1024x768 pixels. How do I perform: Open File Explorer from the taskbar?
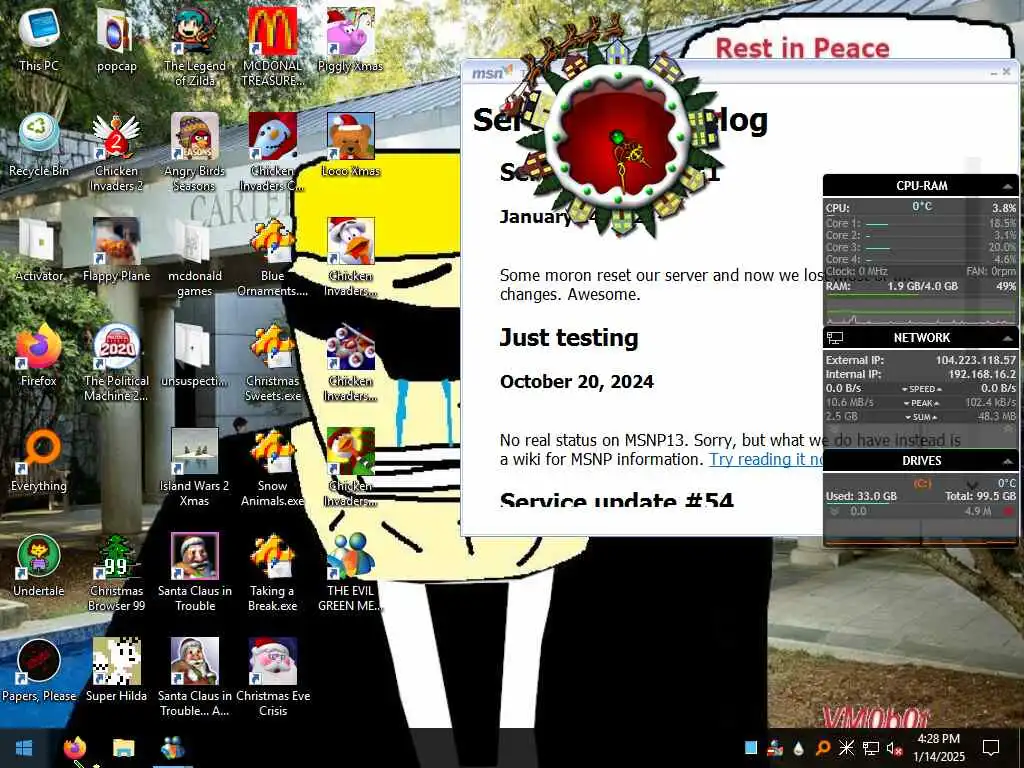pos(123,748)
